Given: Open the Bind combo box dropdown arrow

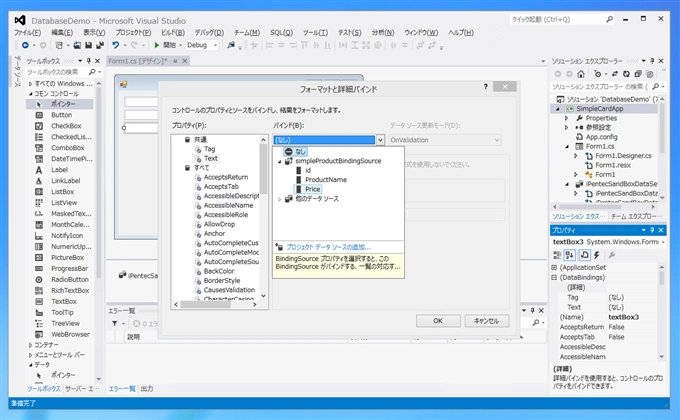Looking at the screenshot, I should [x=380, y=140].
